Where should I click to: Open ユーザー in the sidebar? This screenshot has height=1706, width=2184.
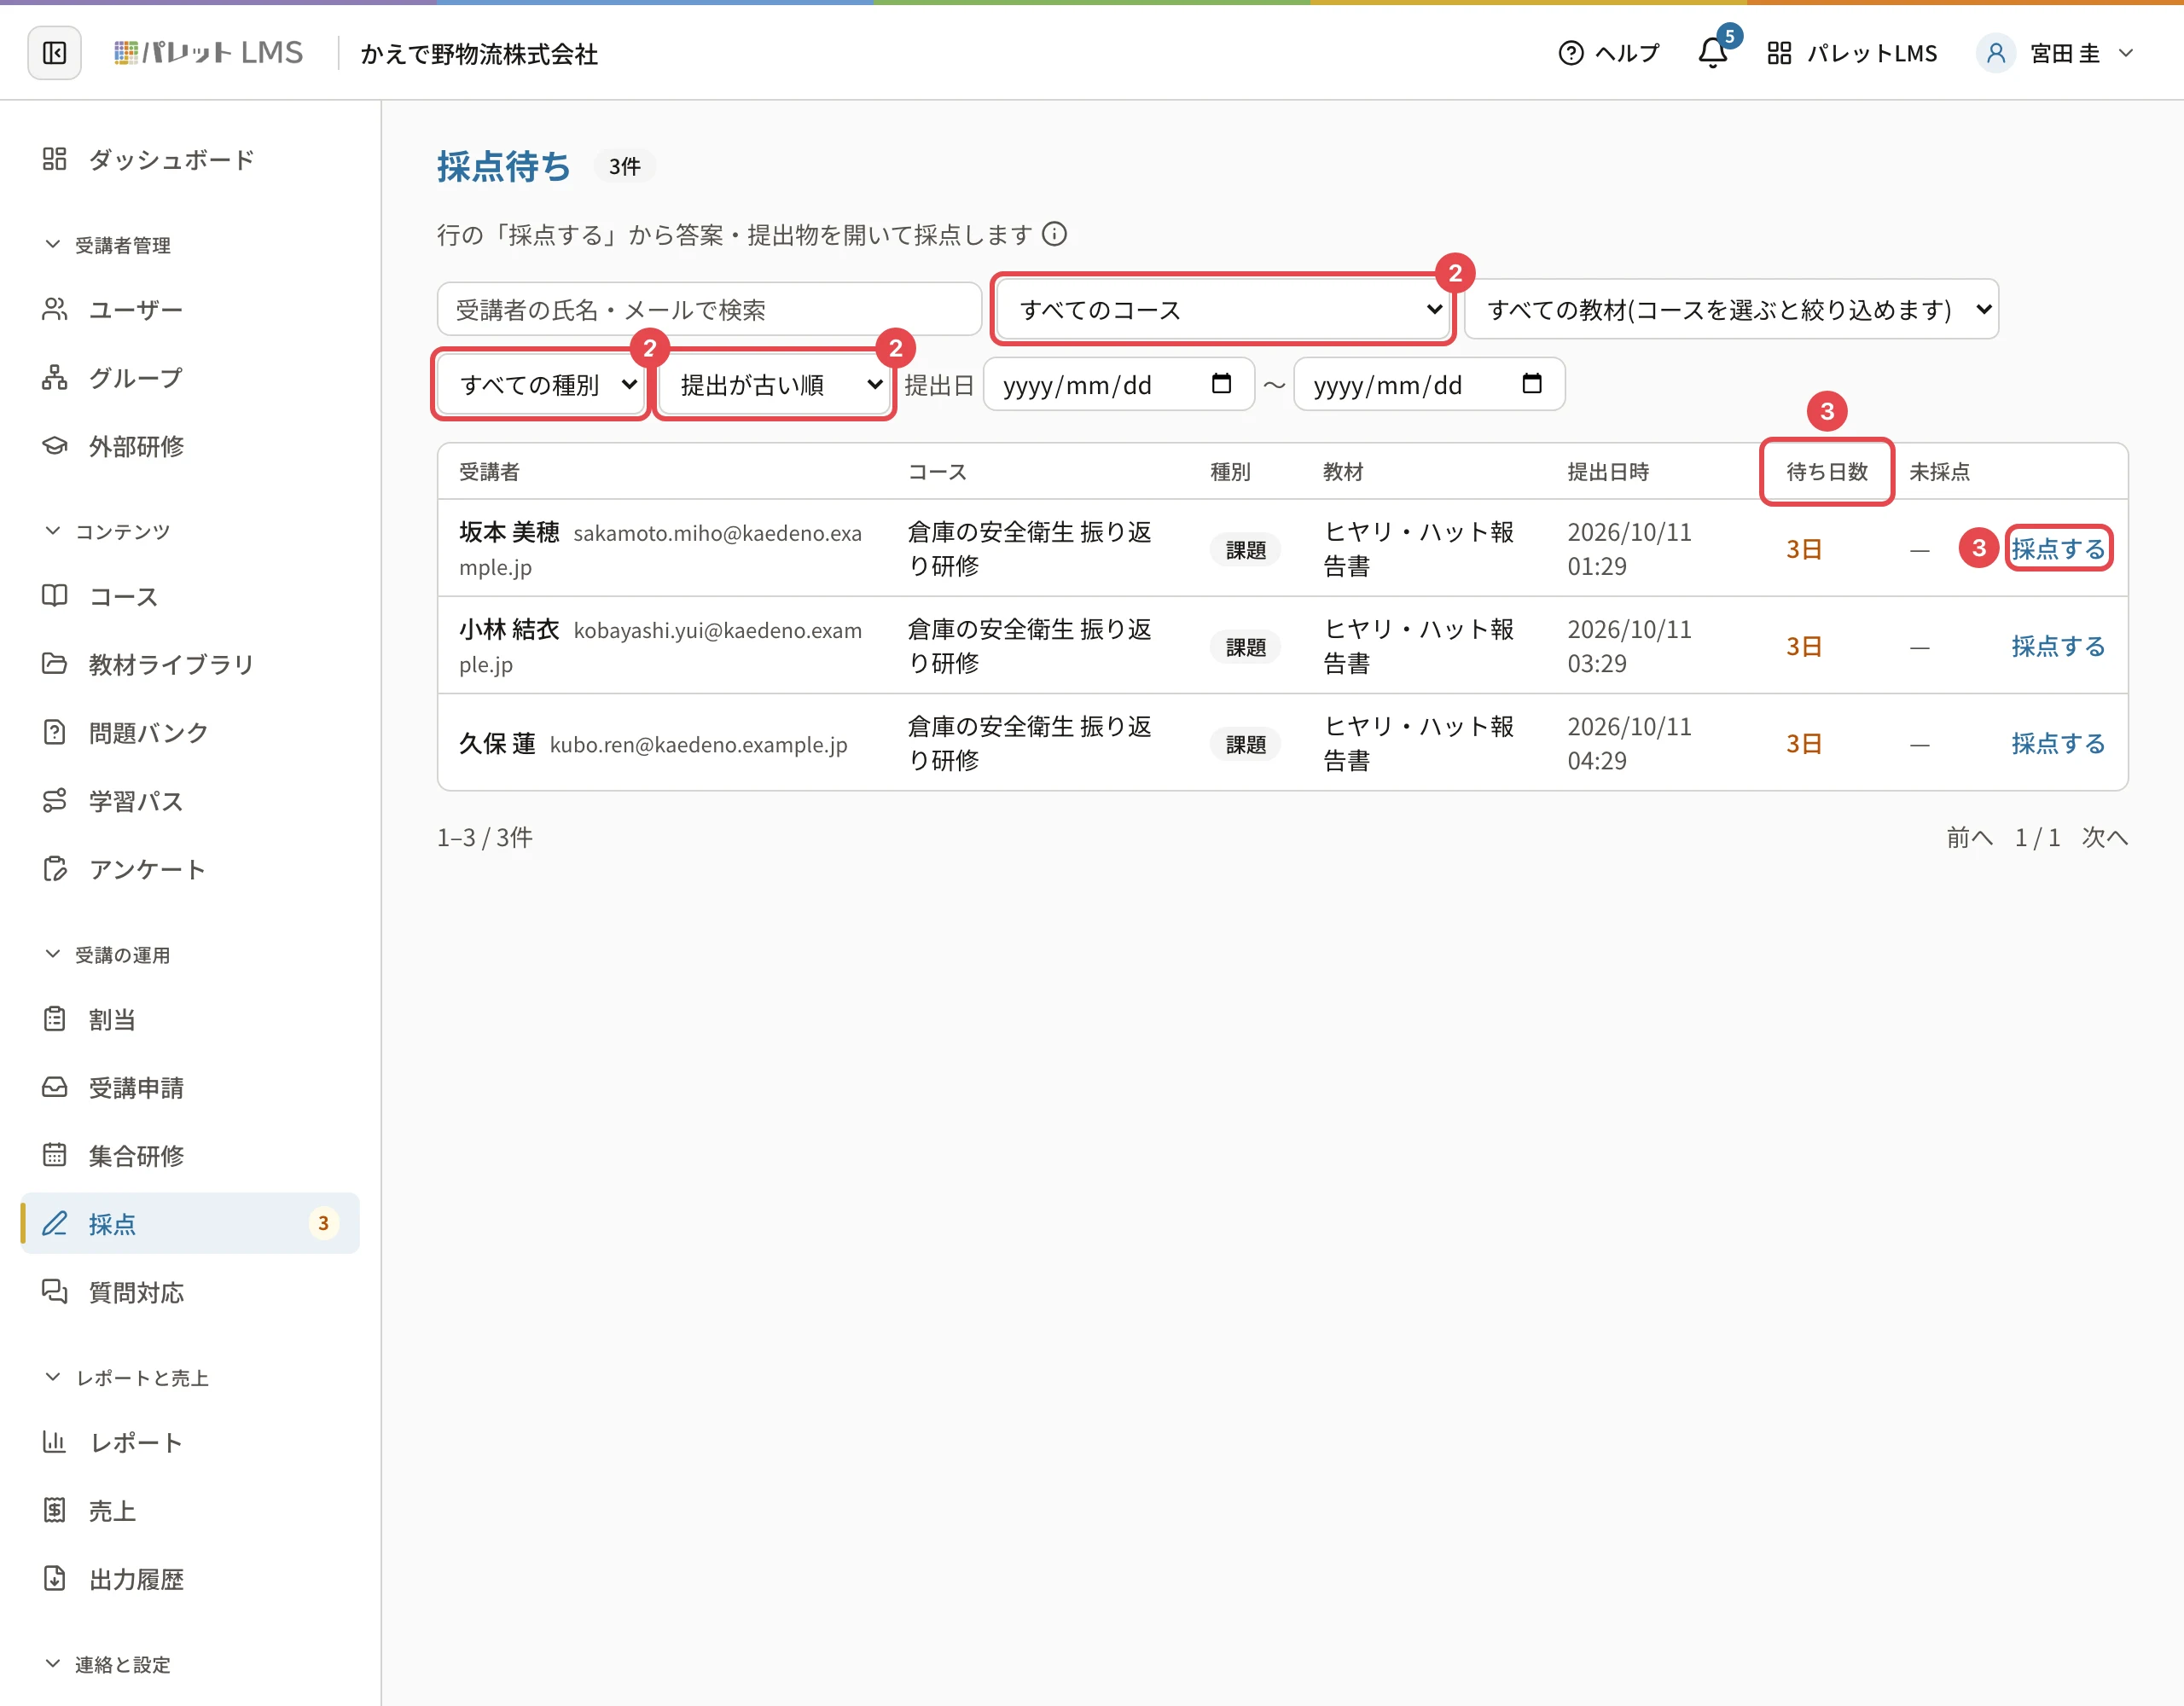pyautogui.click(x=190, y=310)
